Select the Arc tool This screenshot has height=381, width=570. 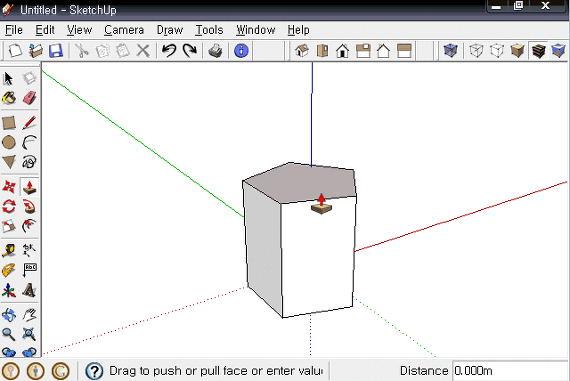click(x=29, y=143)
